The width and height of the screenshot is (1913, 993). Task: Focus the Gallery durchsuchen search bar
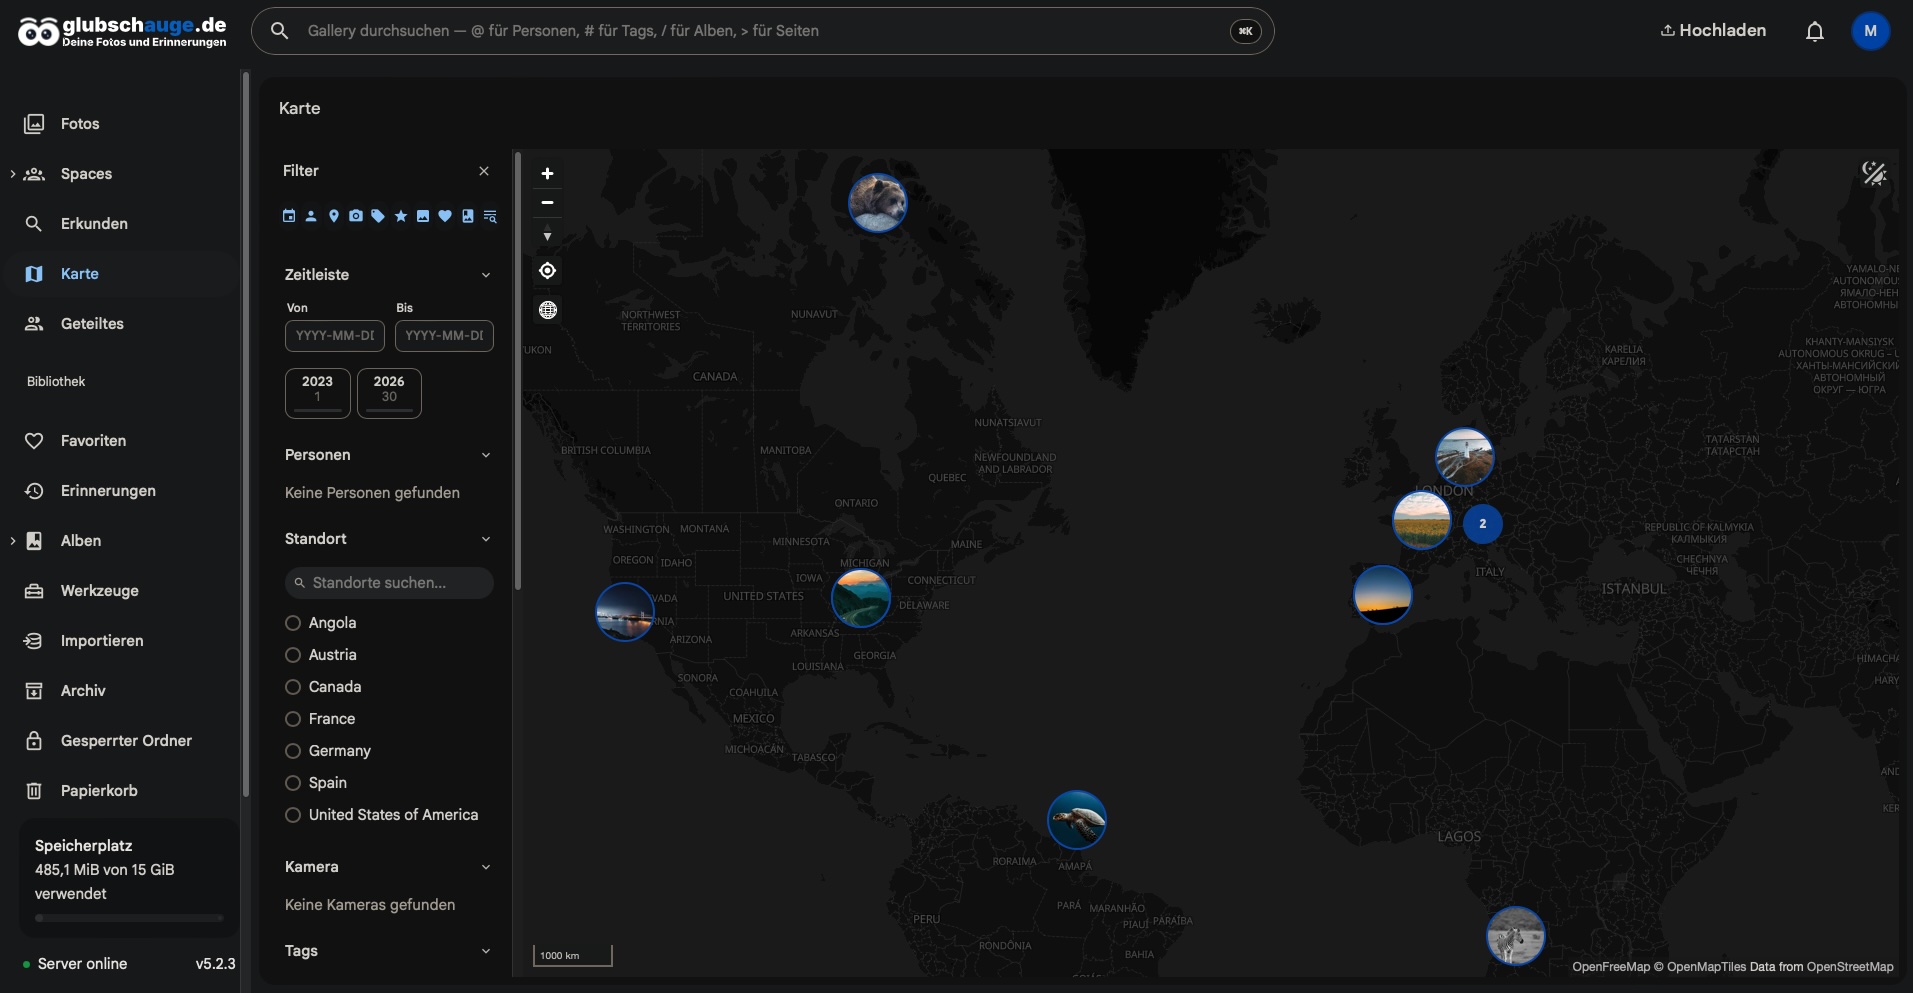click(x=762, y=31)
